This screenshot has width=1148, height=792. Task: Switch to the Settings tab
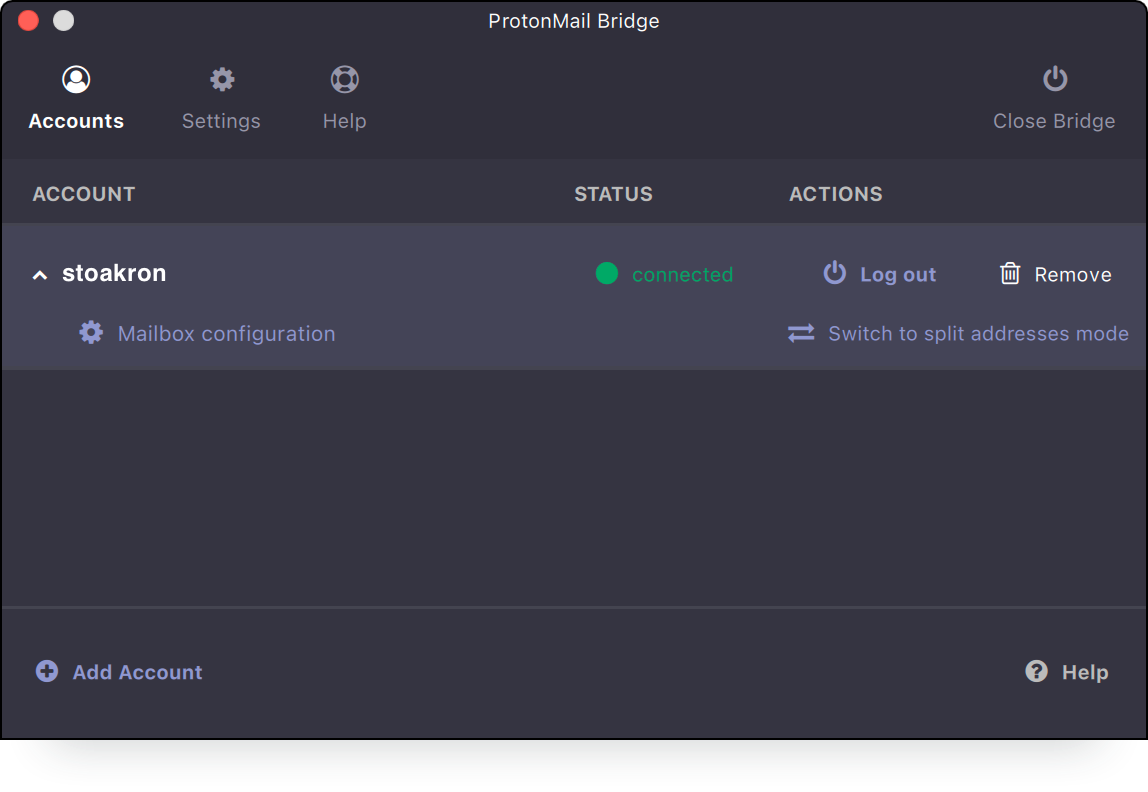pos(221,98)
